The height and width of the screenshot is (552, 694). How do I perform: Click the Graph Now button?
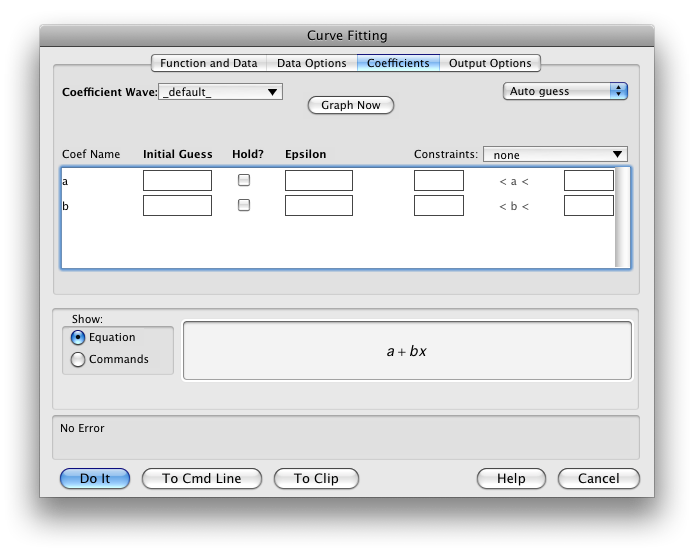click(x=351, y=105)
